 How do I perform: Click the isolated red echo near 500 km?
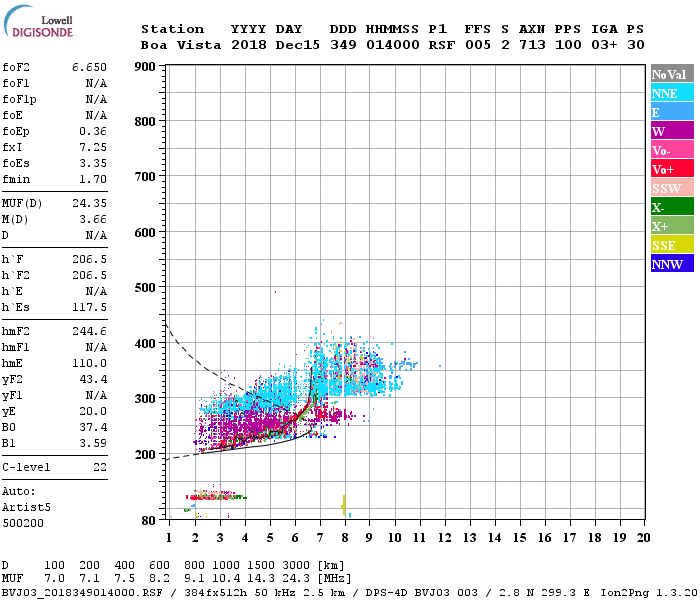275,292
